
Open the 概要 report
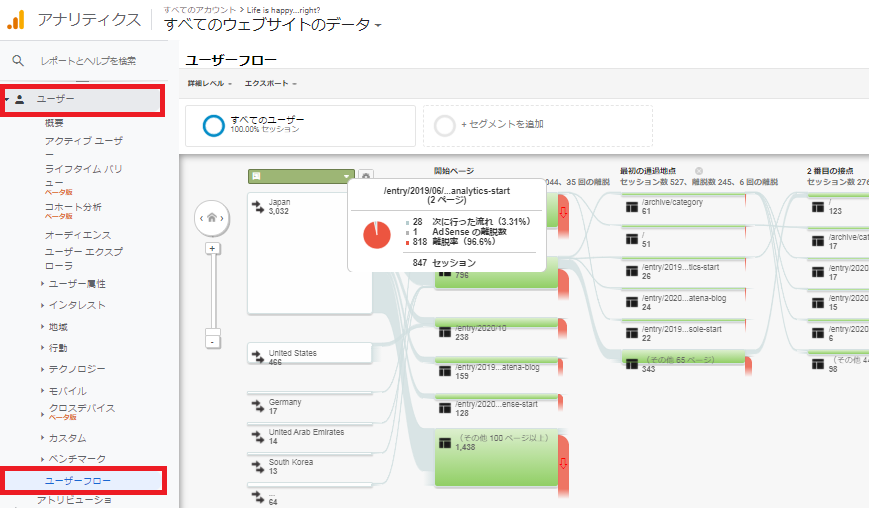pos(54,123)
